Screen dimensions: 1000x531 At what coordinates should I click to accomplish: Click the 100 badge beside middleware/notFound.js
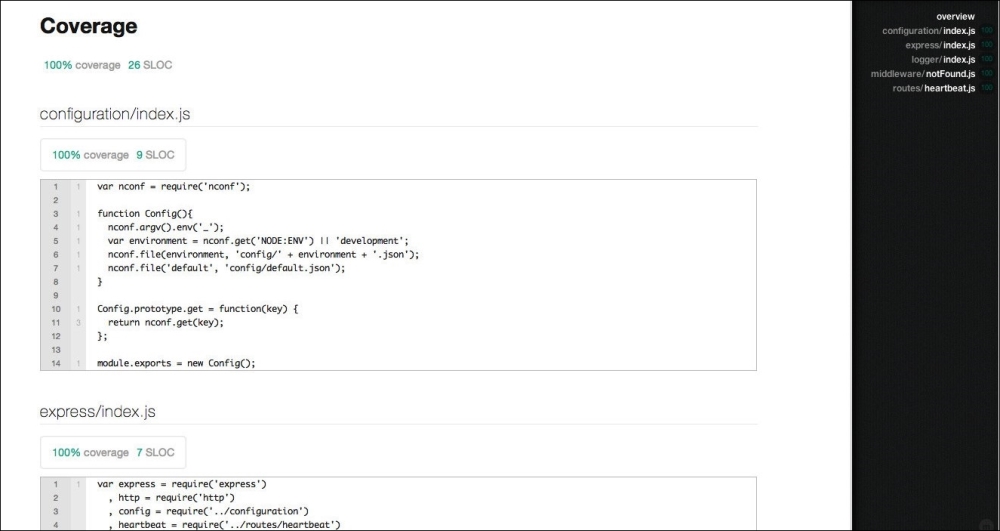click(x=987, y=74)
